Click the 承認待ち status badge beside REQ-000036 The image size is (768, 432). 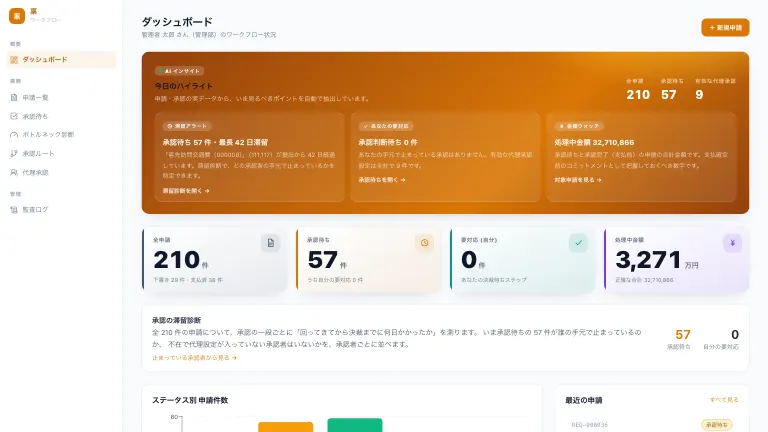coord(717,425)
